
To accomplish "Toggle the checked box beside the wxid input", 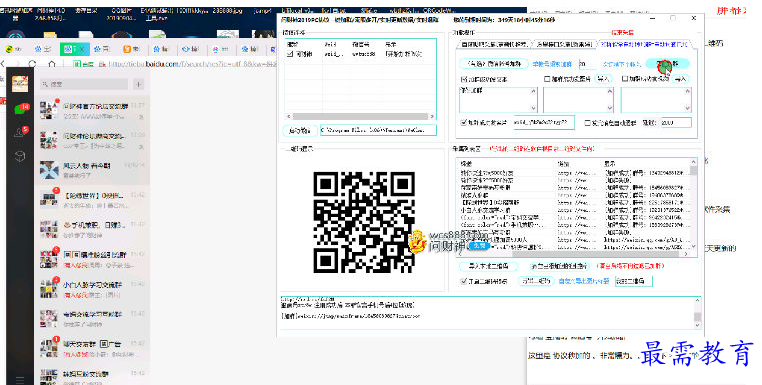I will [464, 122].
